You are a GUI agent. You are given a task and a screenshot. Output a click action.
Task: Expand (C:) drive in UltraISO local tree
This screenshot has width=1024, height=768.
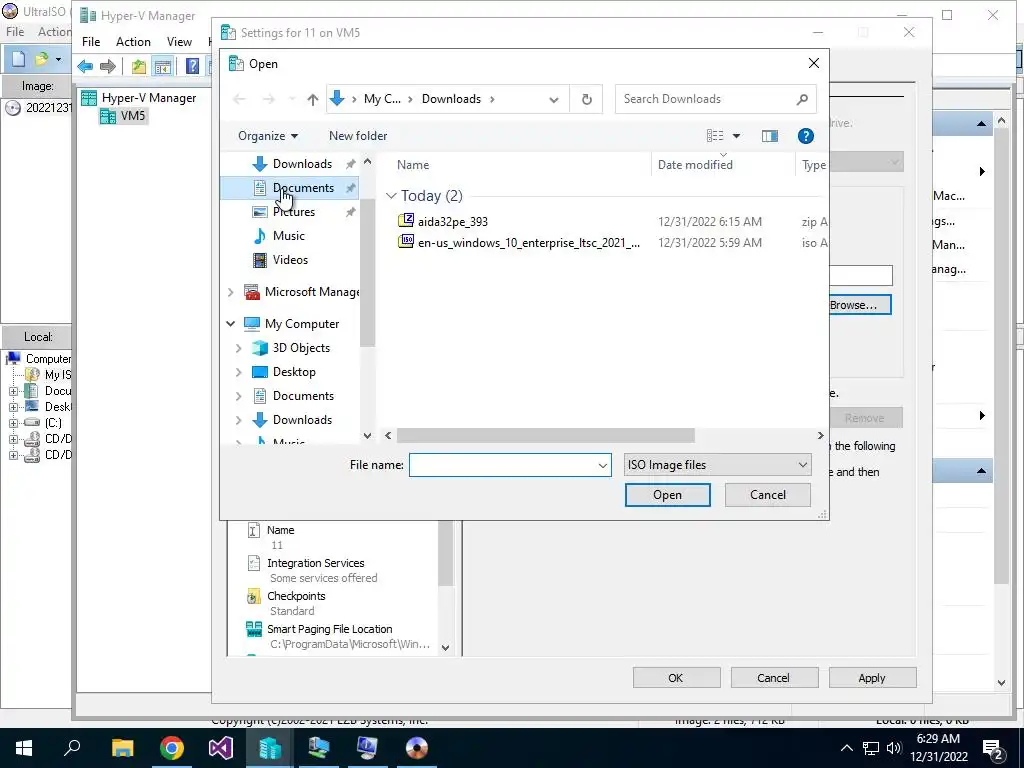13,423
